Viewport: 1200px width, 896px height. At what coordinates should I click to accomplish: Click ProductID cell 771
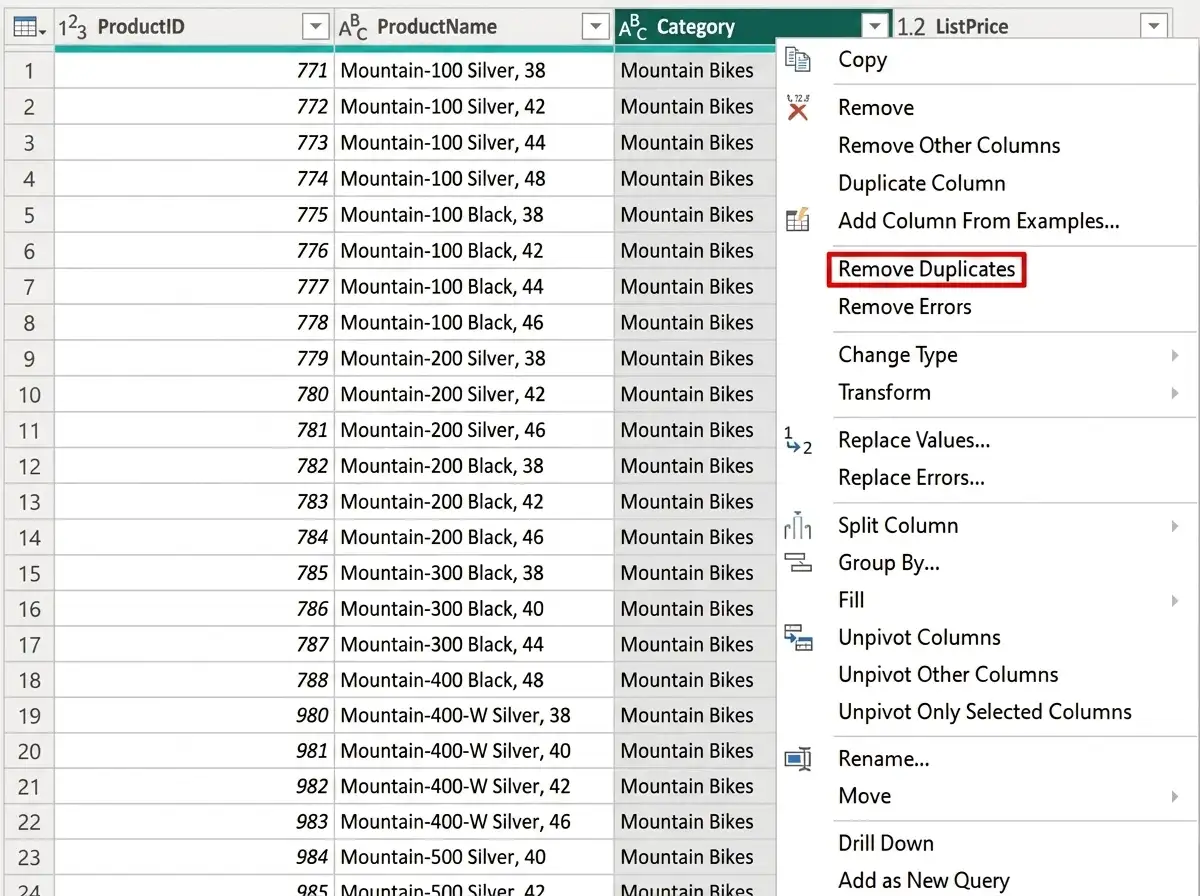click(x=194, y=71)
